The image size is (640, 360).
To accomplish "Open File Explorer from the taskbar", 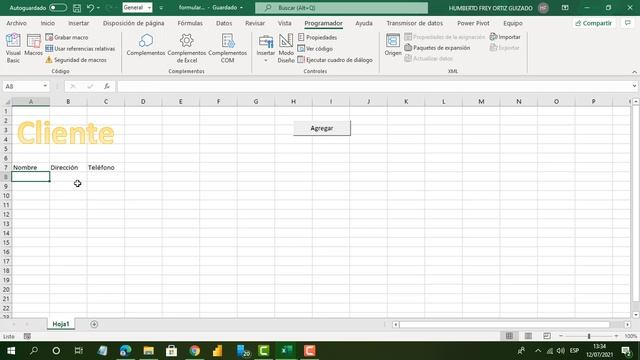I will (x=149, y=351).
